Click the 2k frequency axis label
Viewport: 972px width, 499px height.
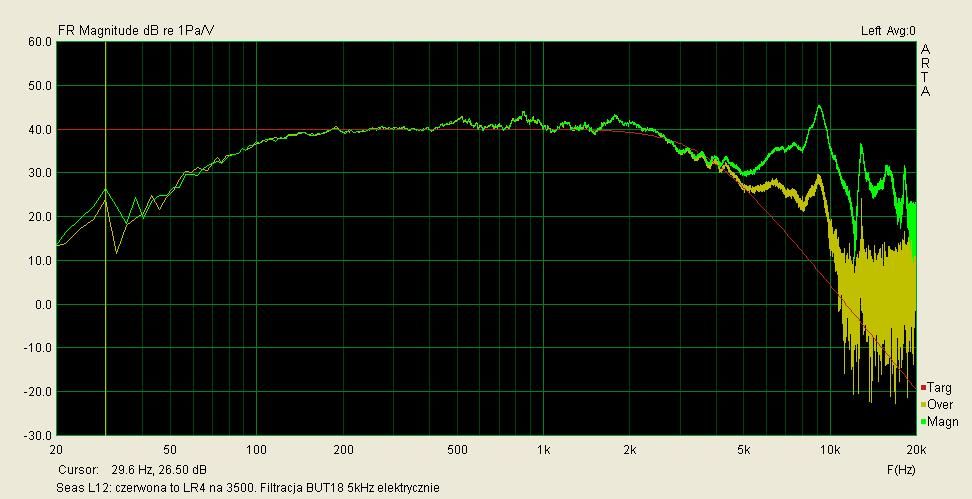pos(630,450)
